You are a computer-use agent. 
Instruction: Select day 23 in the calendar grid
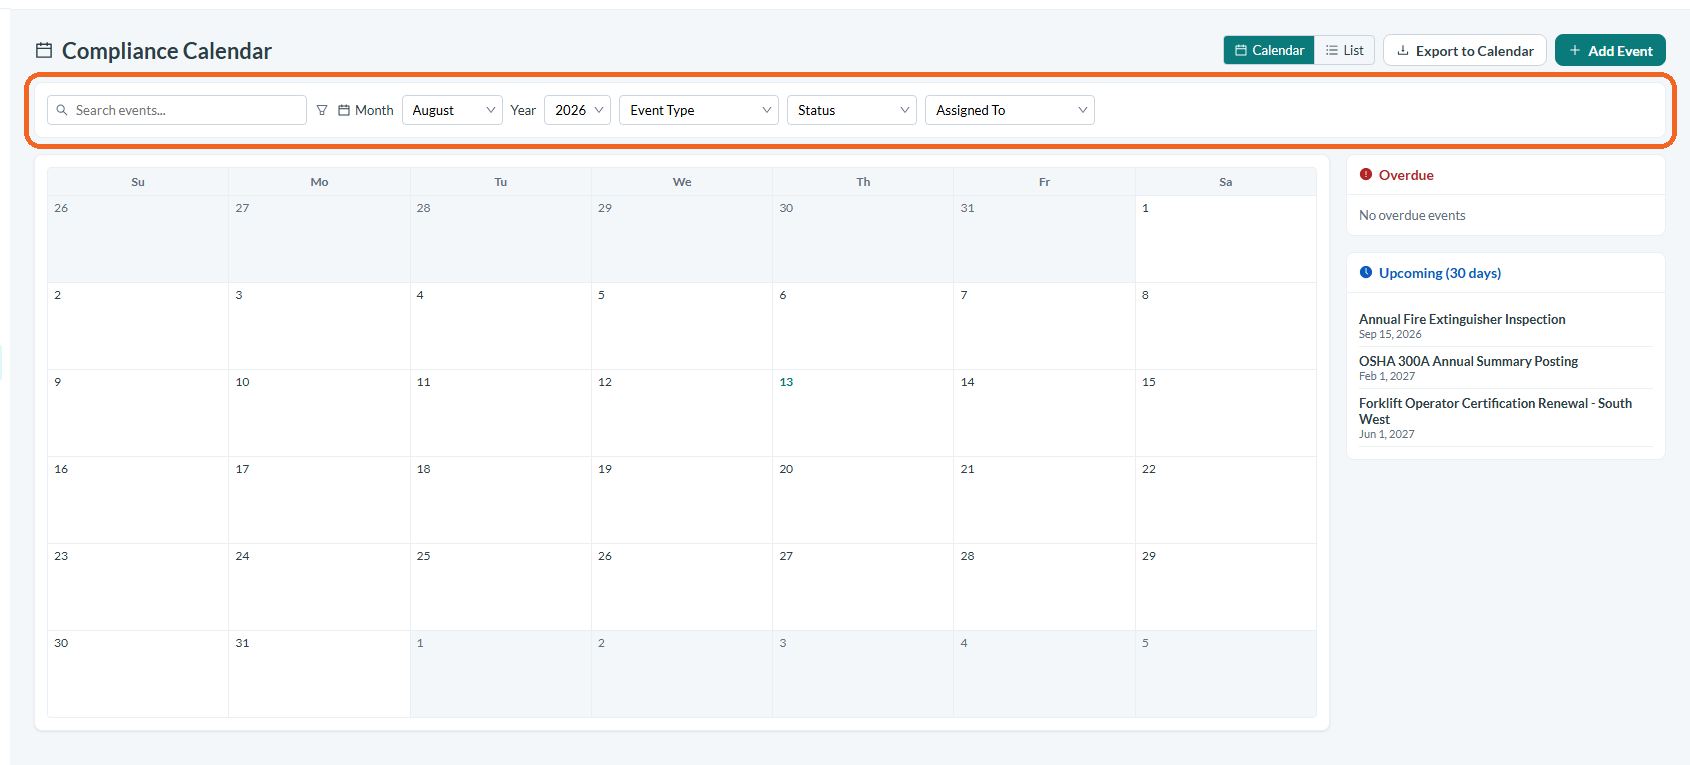[138, 587]
